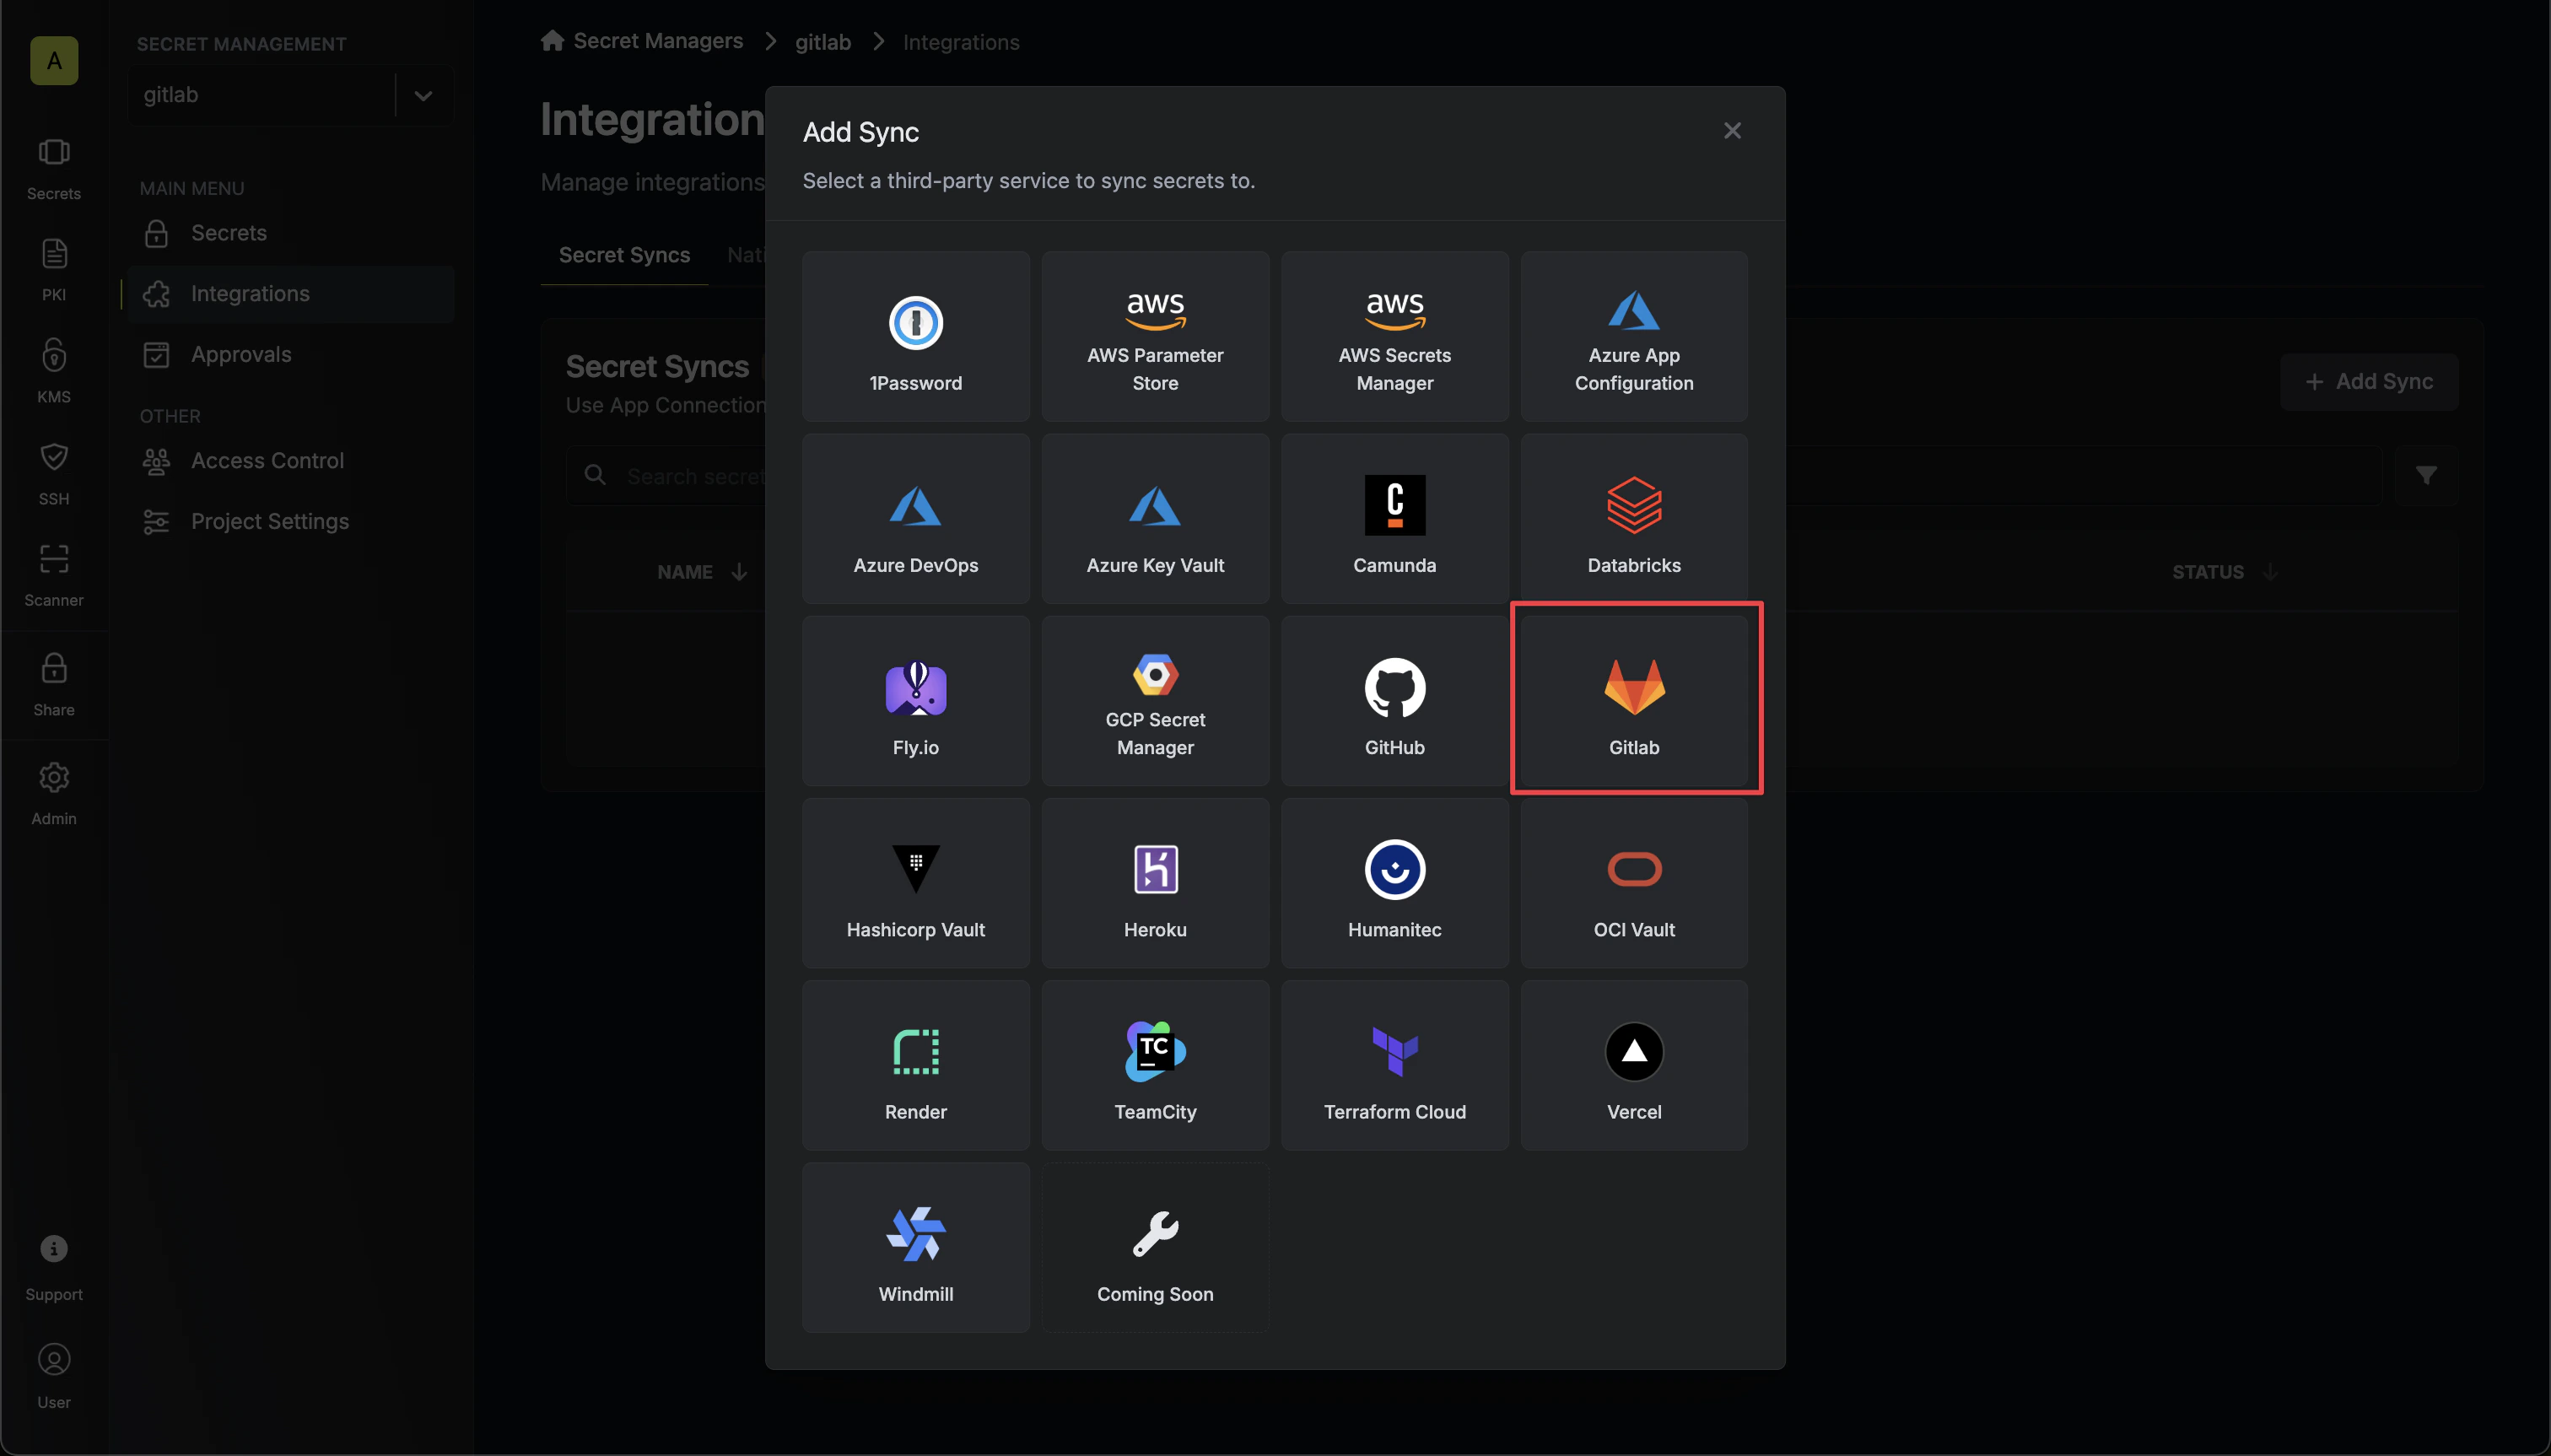Select the 1Password sync option
The width and height of the screenshot is (2551, 1456).
tap(915, 336)
